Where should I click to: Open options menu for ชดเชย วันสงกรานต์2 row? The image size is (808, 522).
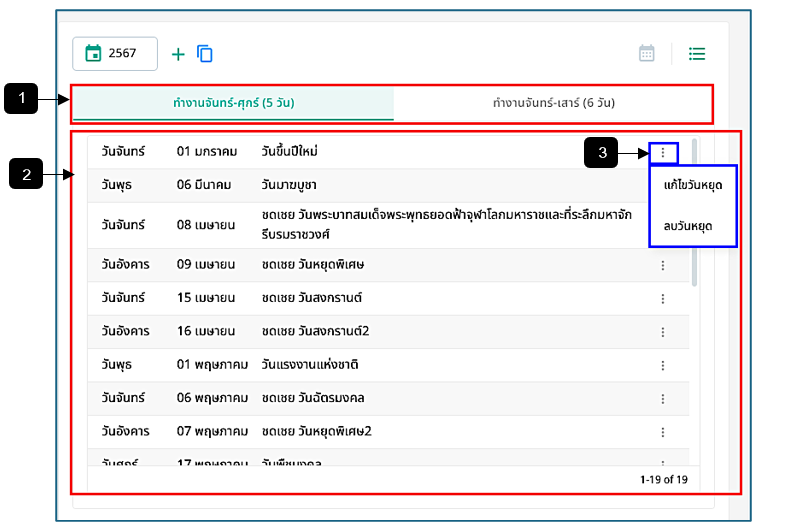click(663, 332)
